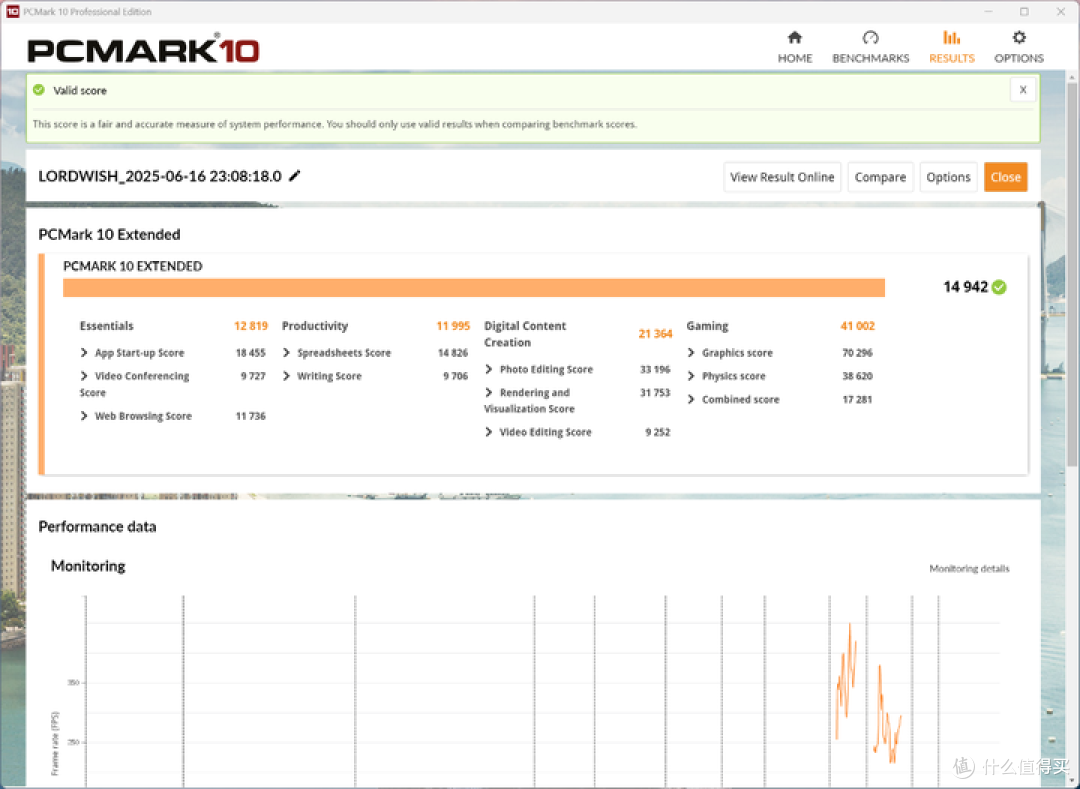Switch to RESULTS tab label
The image size is (1080, 789).
click(x=951, y=59)
